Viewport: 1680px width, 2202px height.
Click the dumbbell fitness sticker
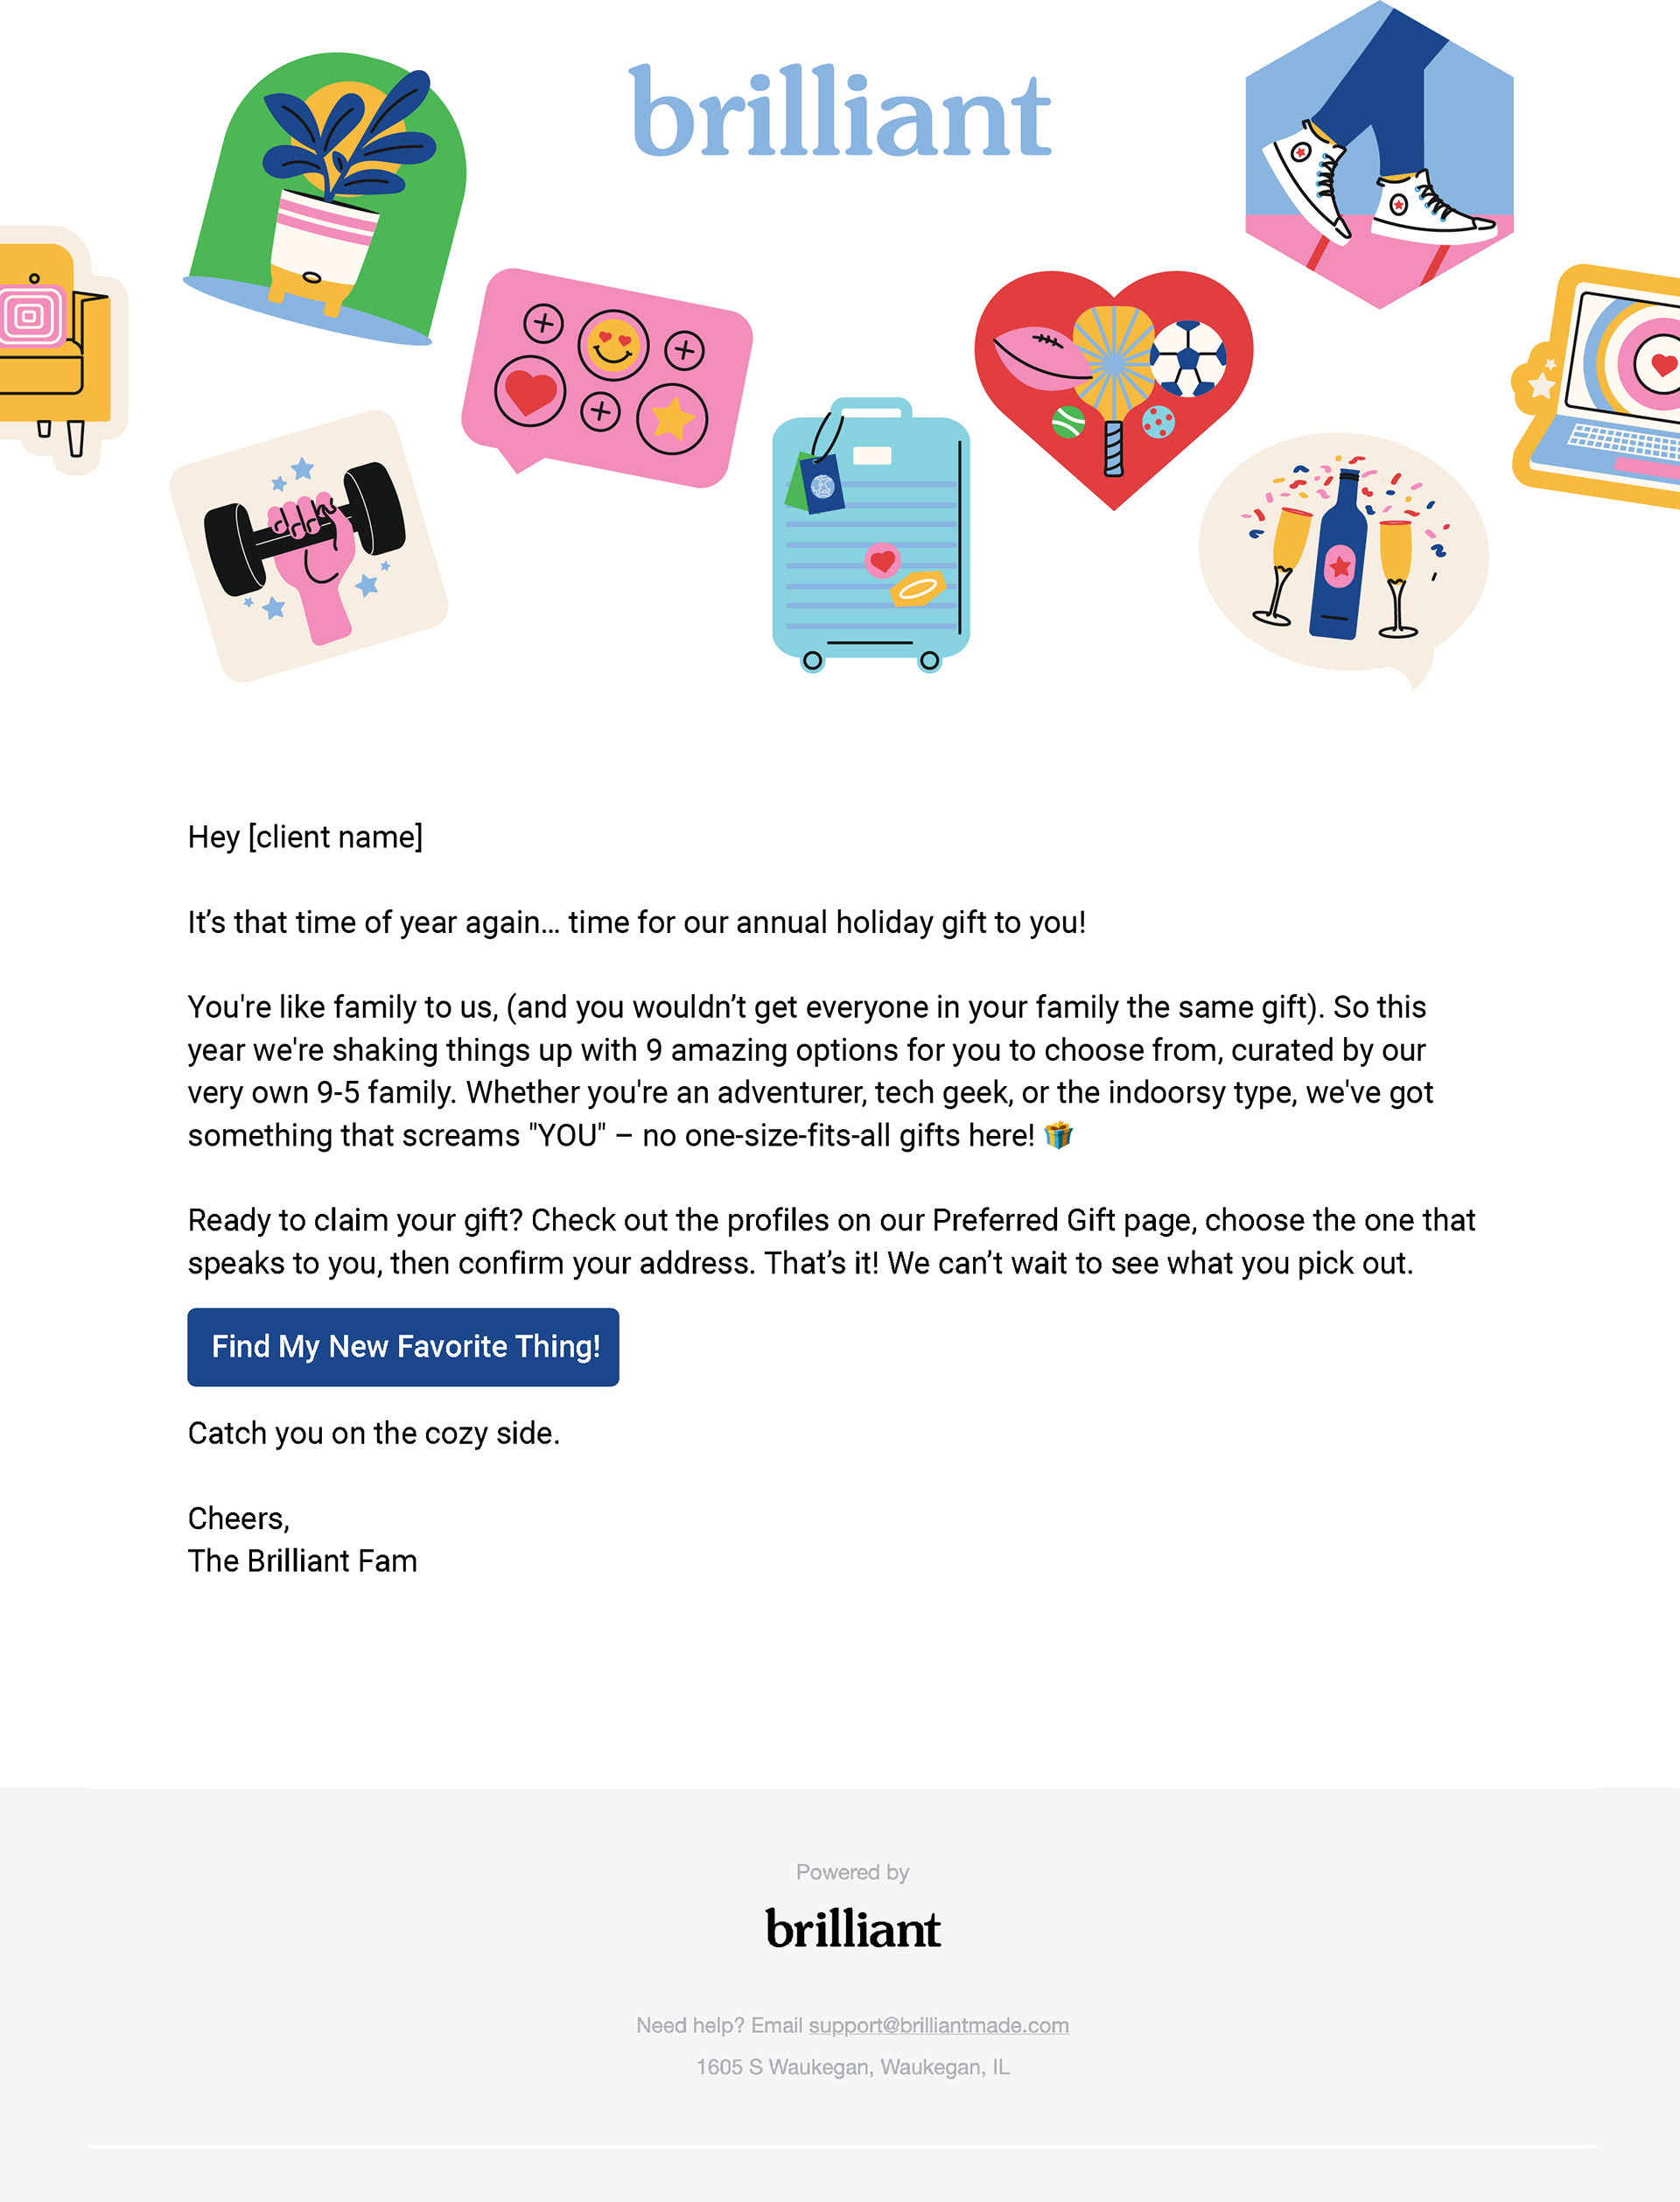pyautogui.click(x=307, y=547)
